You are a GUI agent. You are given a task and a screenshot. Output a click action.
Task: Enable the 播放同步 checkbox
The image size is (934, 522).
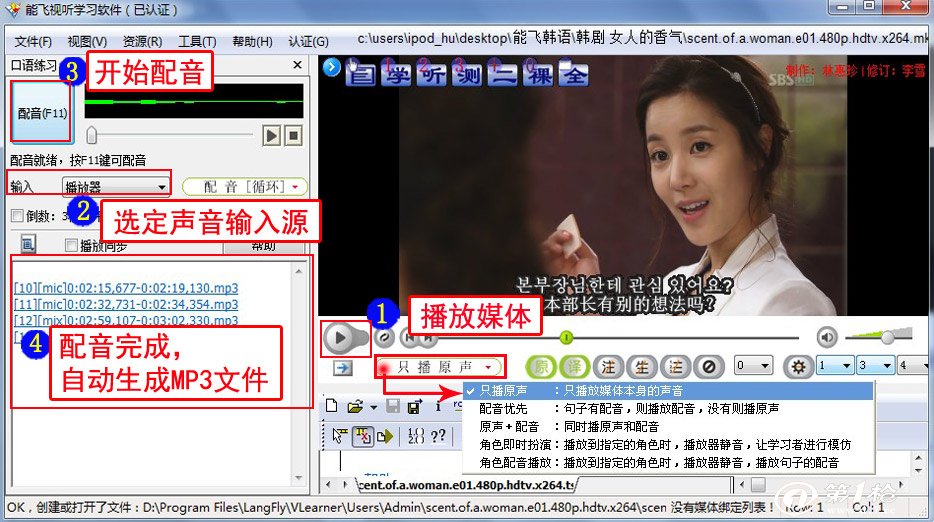[71, 245]
